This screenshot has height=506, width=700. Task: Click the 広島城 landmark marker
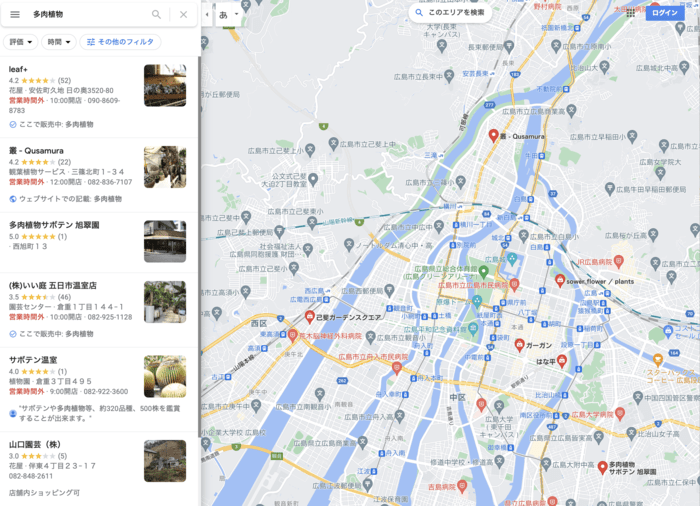pos(512,258)
